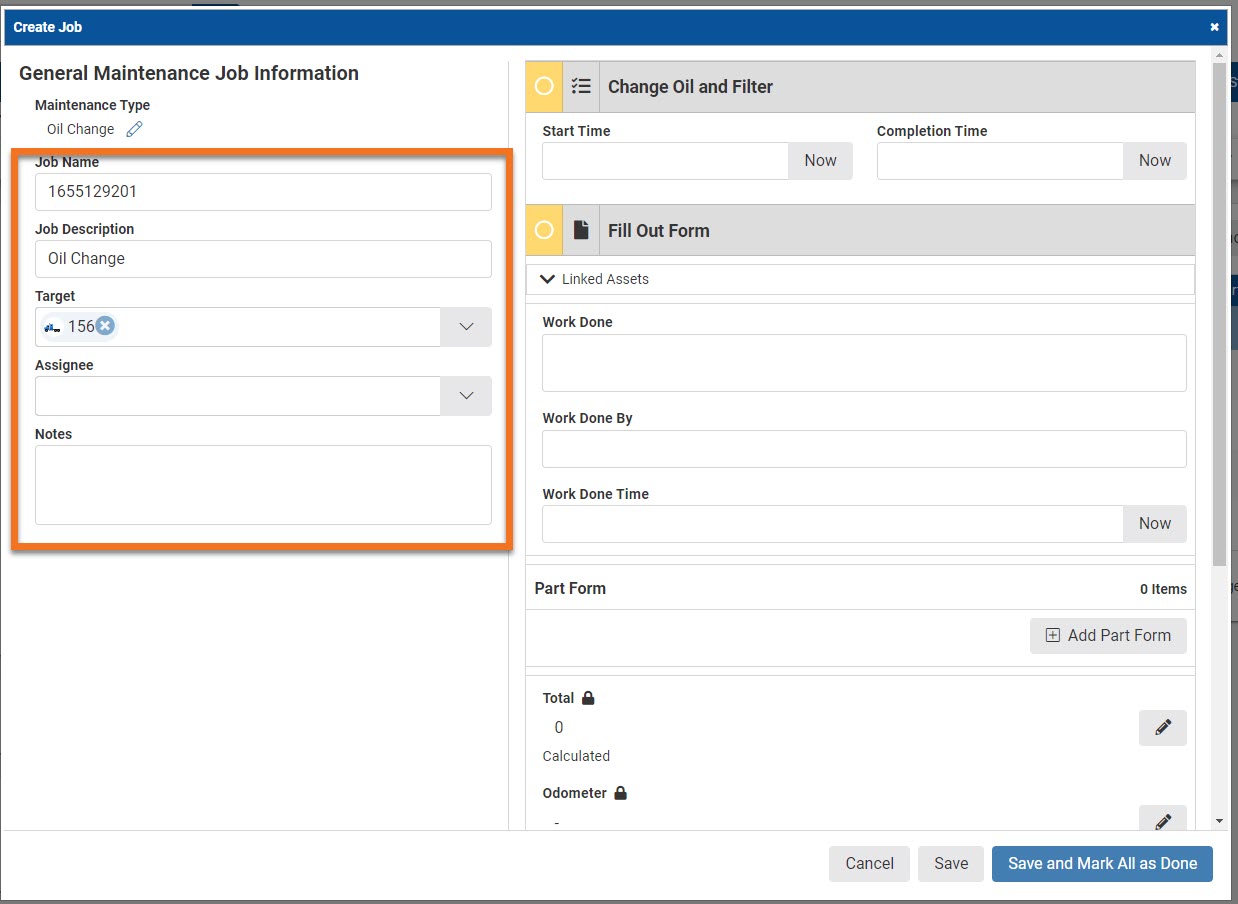Viewport: 1238px width, 904px height.
Task: Click the form scrollbar down arrow
Action: pyautogui.click(x=1219, y=821)
